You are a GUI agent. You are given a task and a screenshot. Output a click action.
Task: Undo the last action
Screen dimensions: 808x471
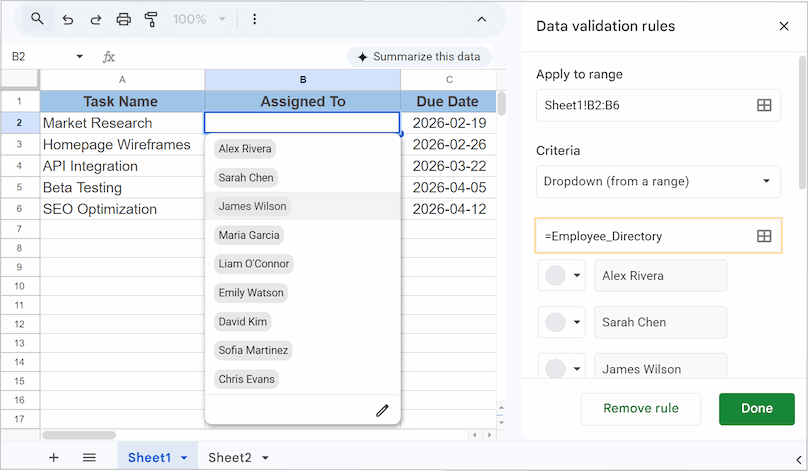click(68, 20)
